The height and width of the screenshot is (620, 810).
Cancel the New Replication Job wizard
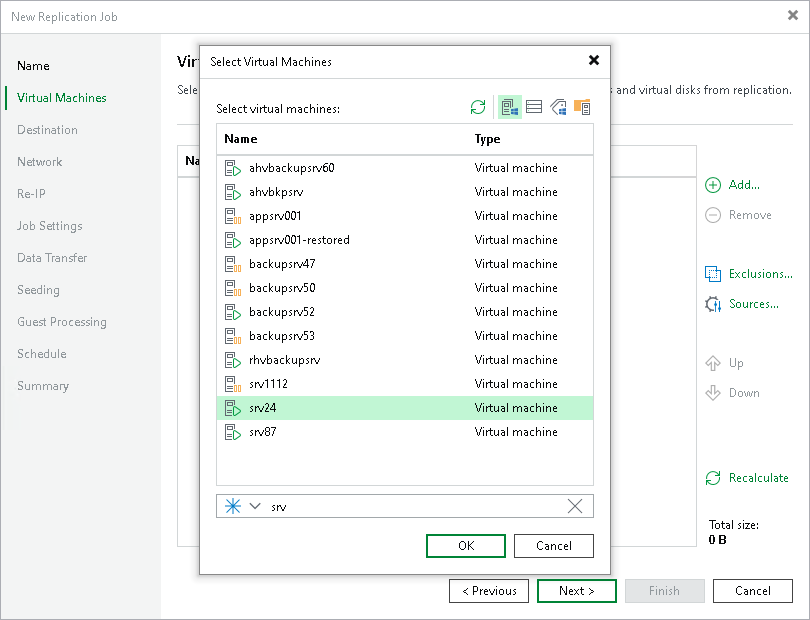click(753, 591)
